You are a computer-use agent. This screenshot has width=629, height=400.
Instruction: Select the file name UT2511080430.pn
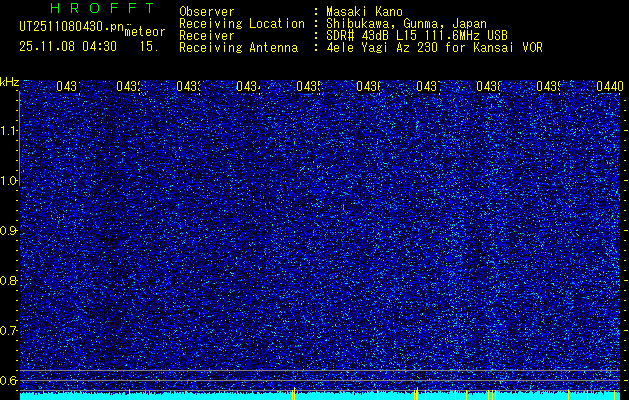click(x=71, y=27)
